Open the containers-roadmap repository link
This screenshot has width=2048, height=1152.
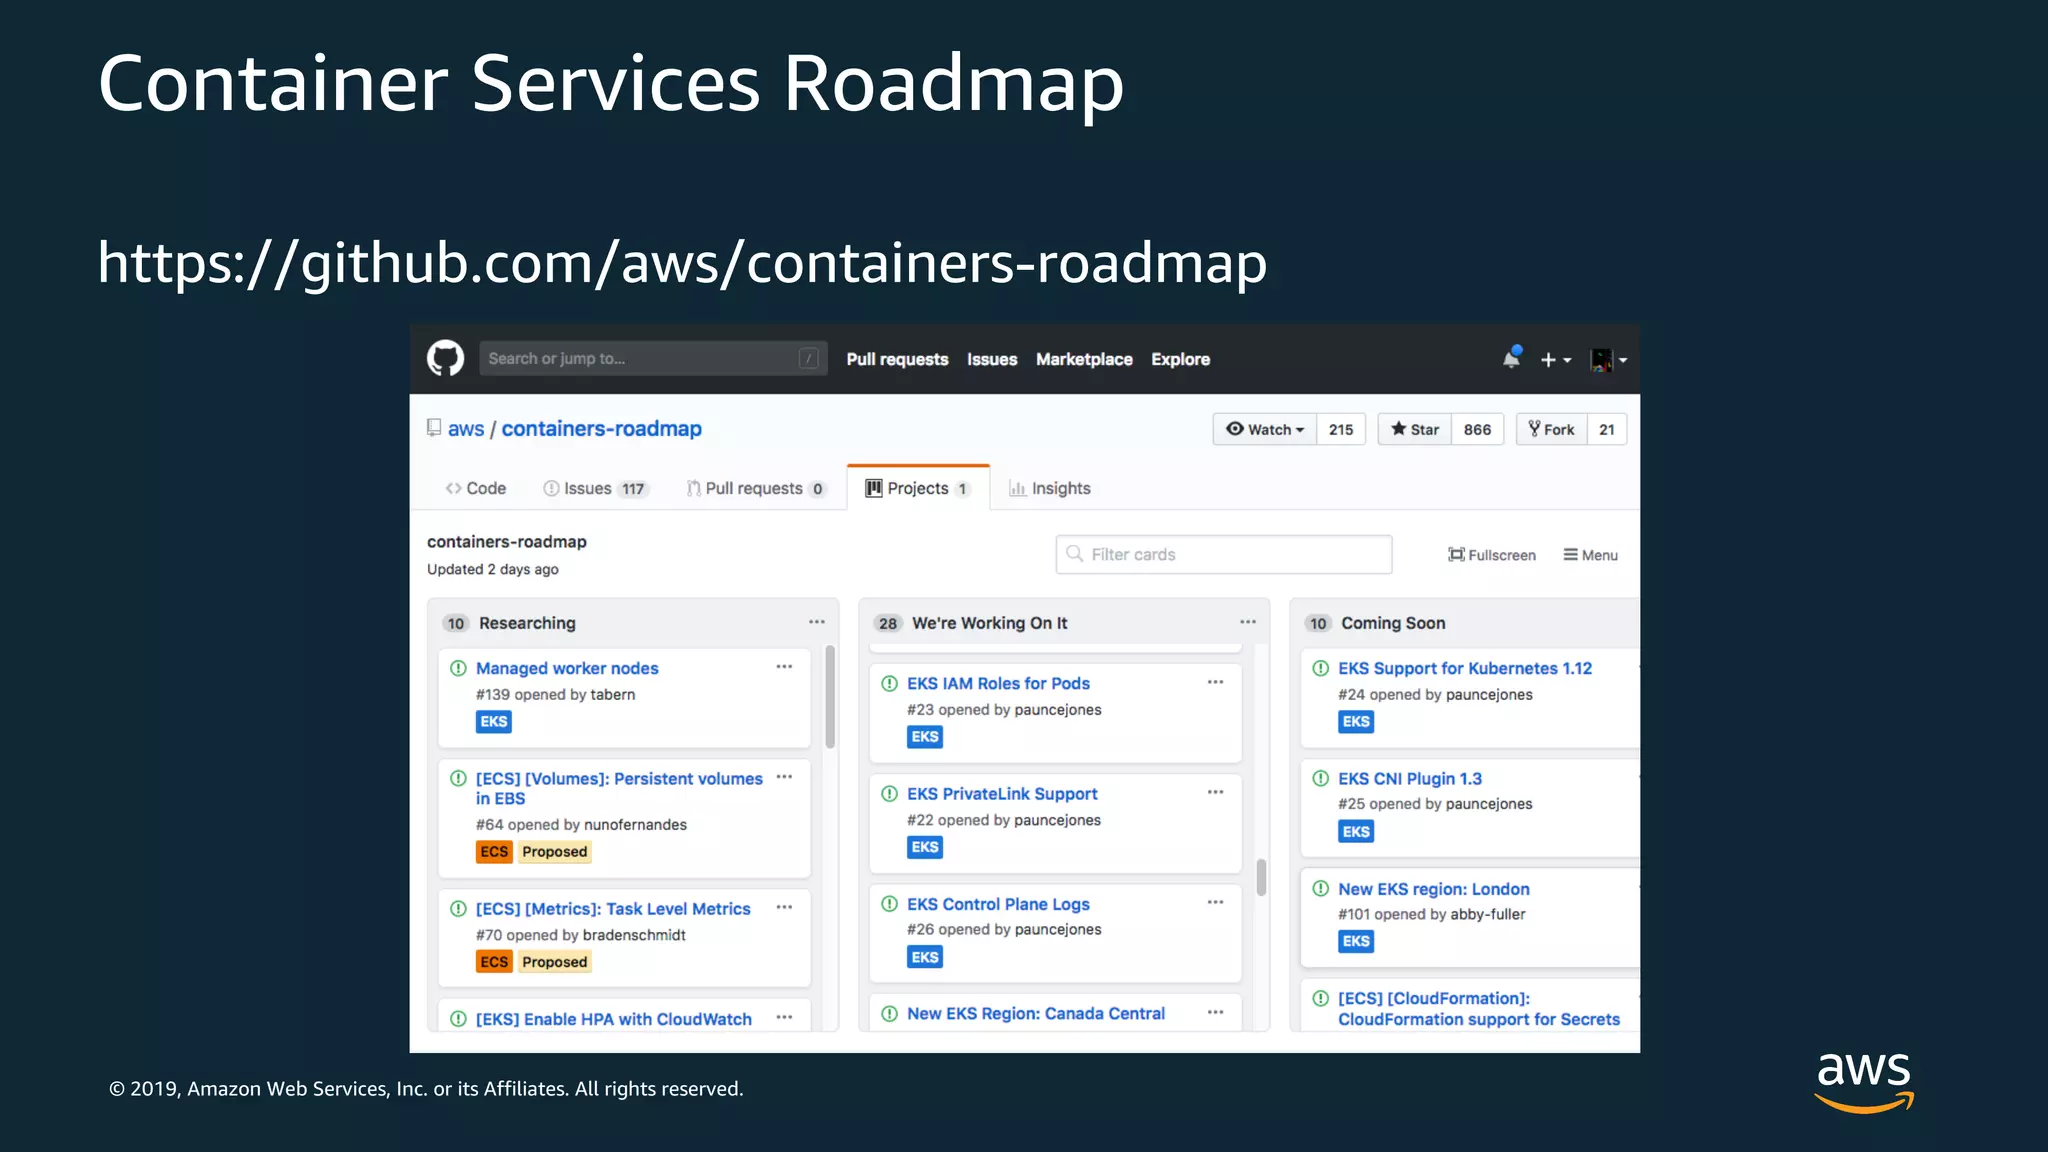601,428
